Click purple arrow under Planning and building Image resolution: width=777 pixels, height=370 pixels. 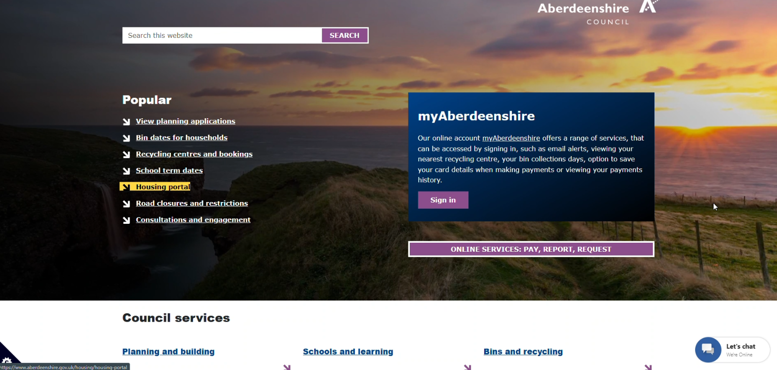tap(286, 368)
